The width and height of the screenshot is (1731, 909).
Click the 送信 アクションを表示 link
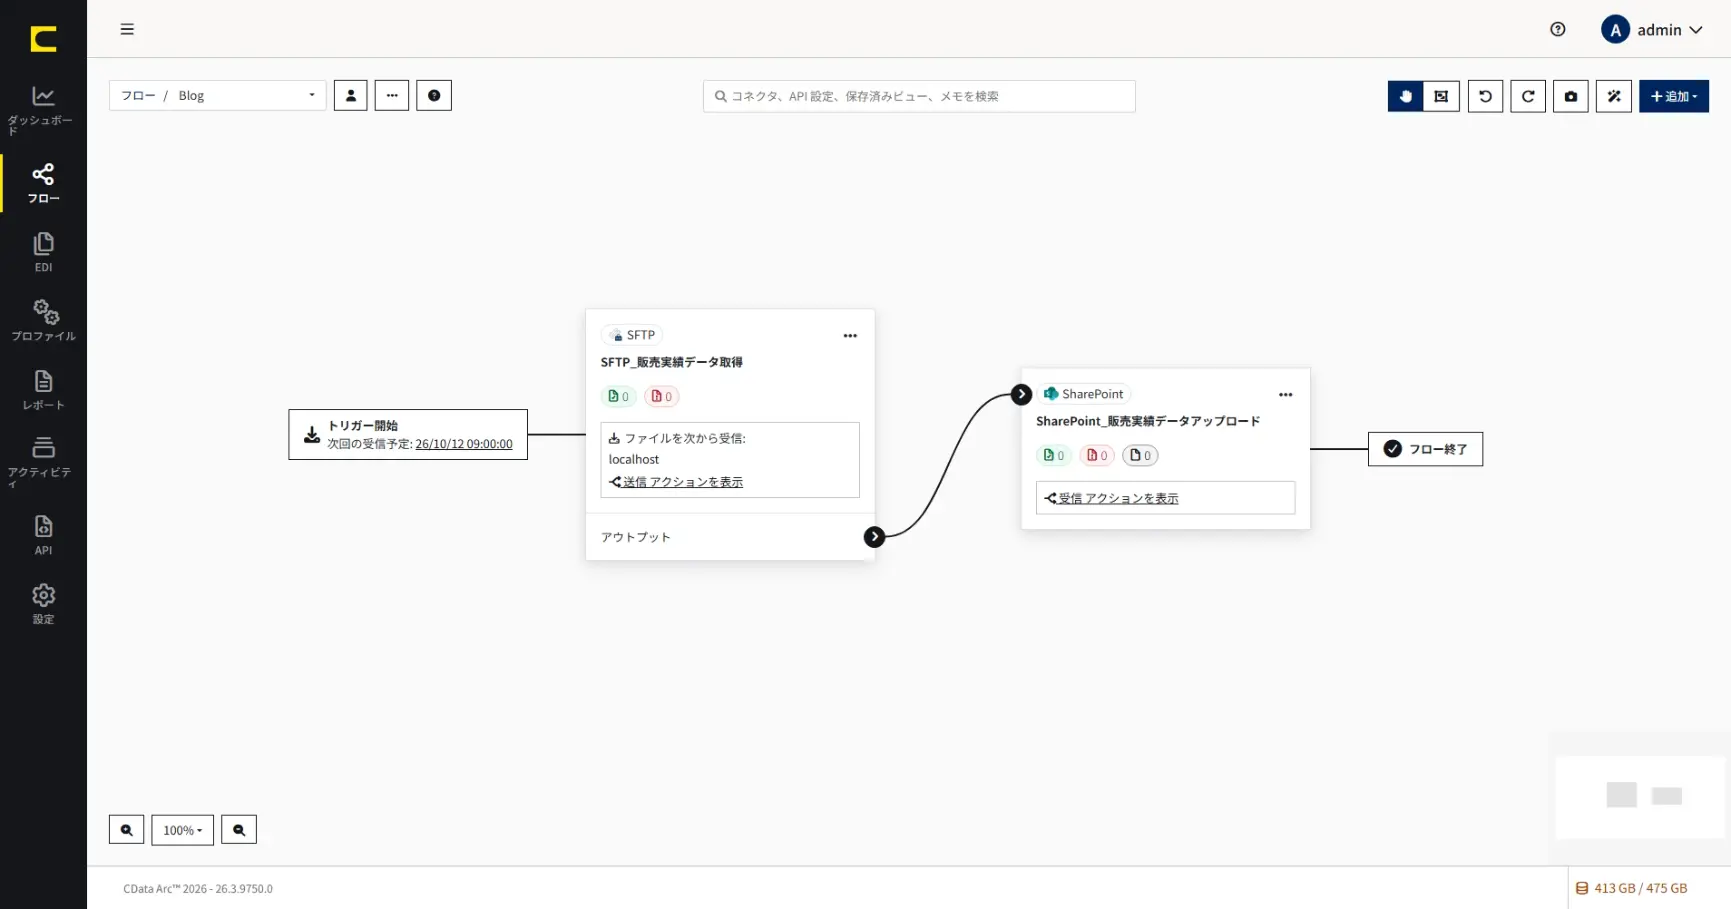676,482
